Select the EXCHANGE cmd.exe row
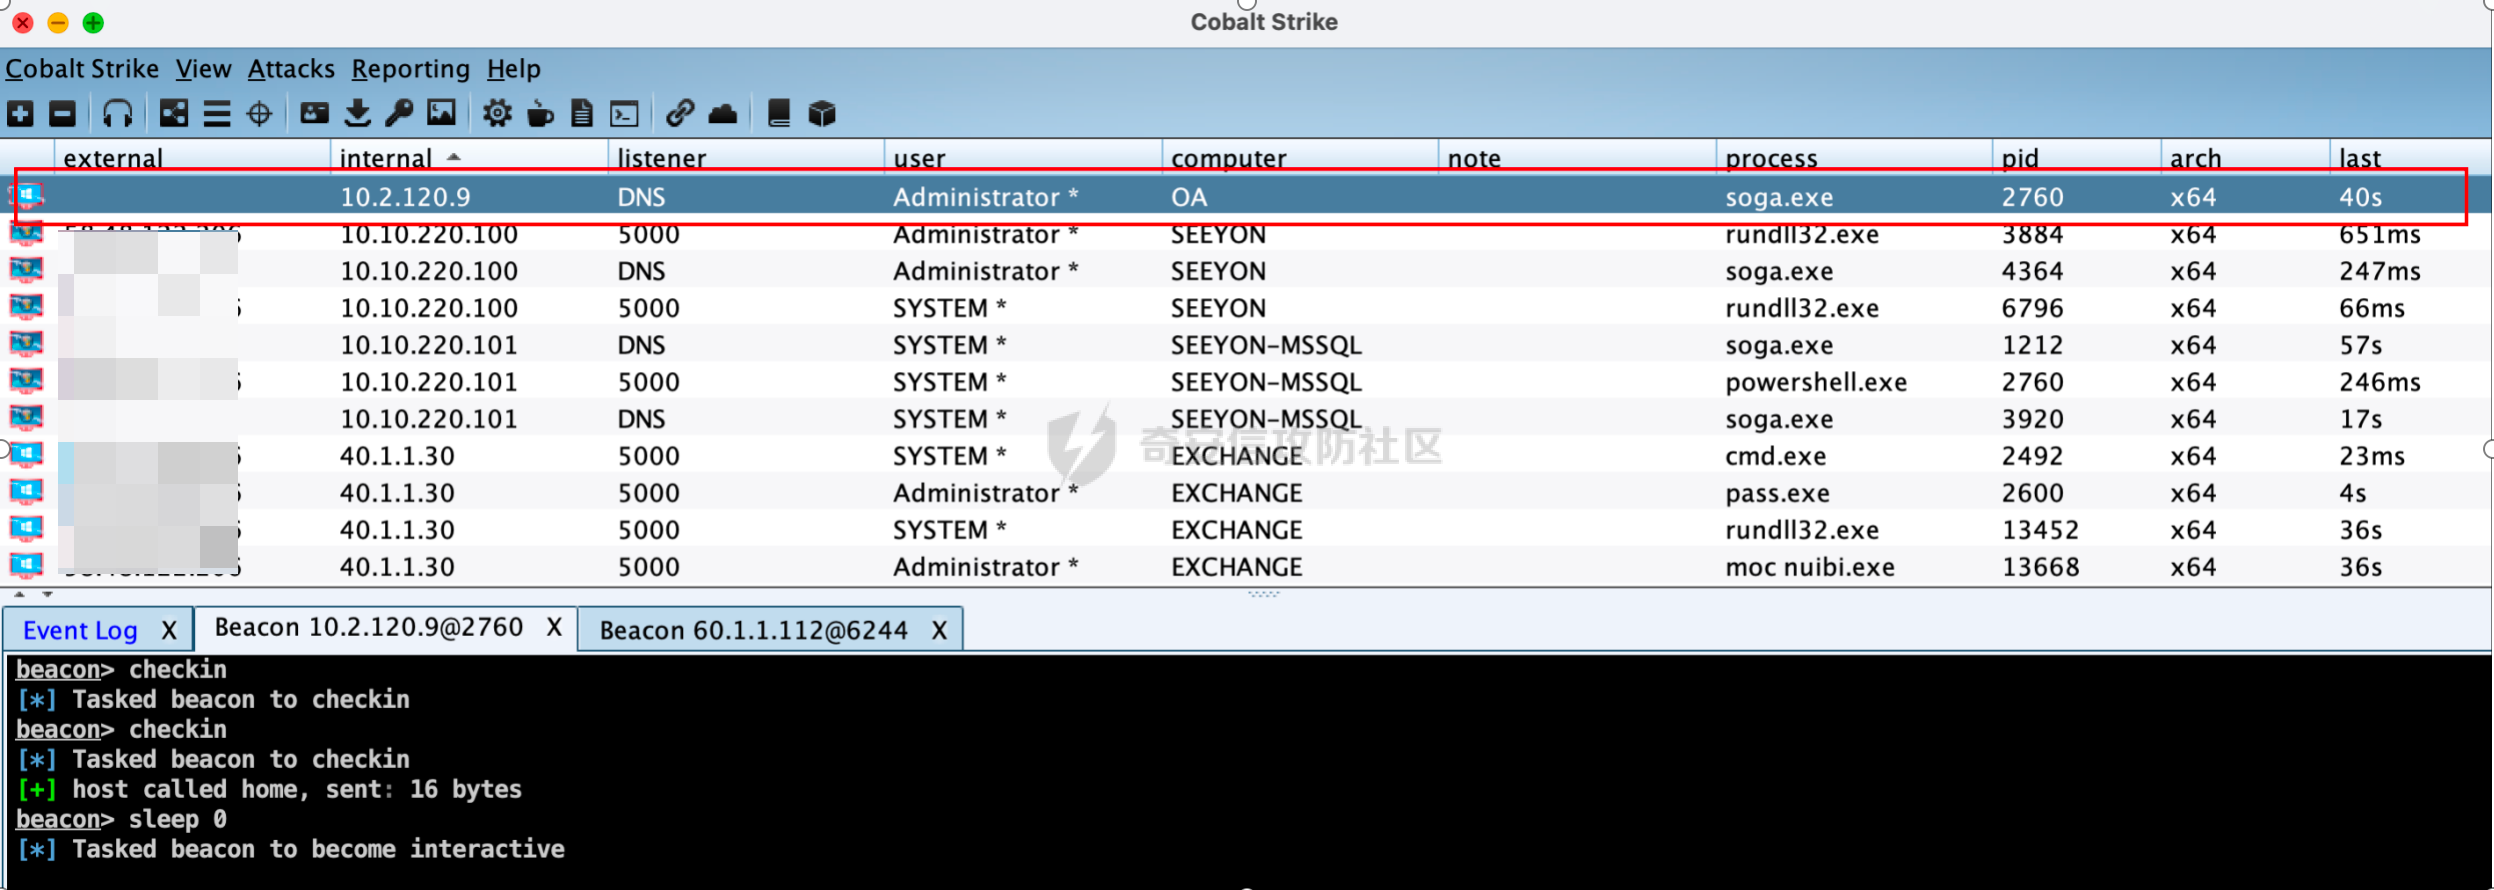Screen dimensions: 2494x890 pos(1246,456)
